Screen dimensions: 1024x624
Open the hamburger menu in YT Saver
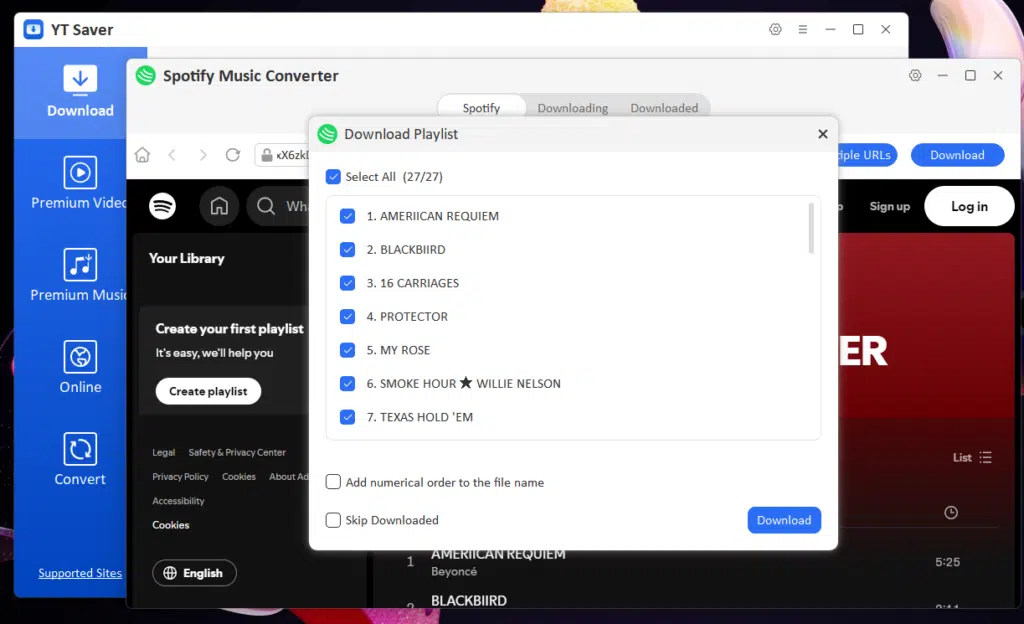point(802,29)
